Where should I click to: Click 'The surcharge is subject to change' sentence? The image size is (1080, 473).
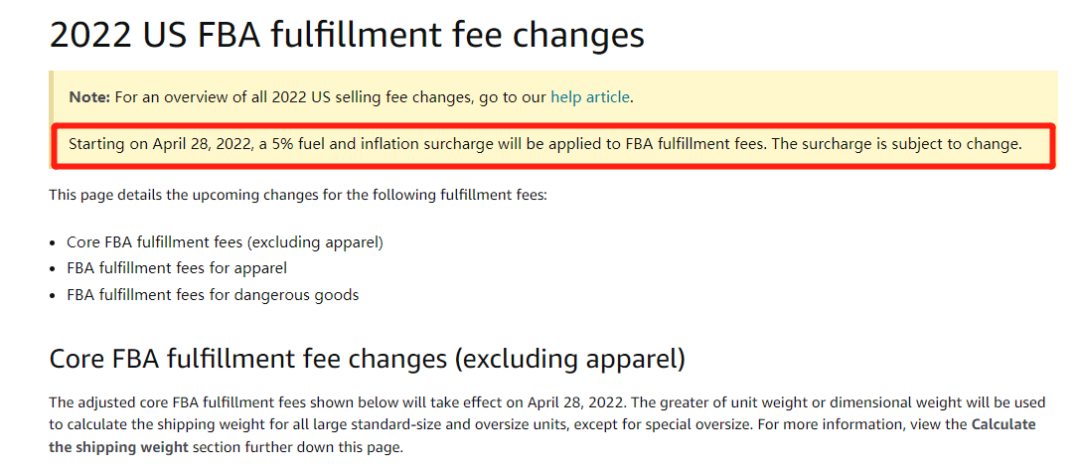[x=897, y=144]
